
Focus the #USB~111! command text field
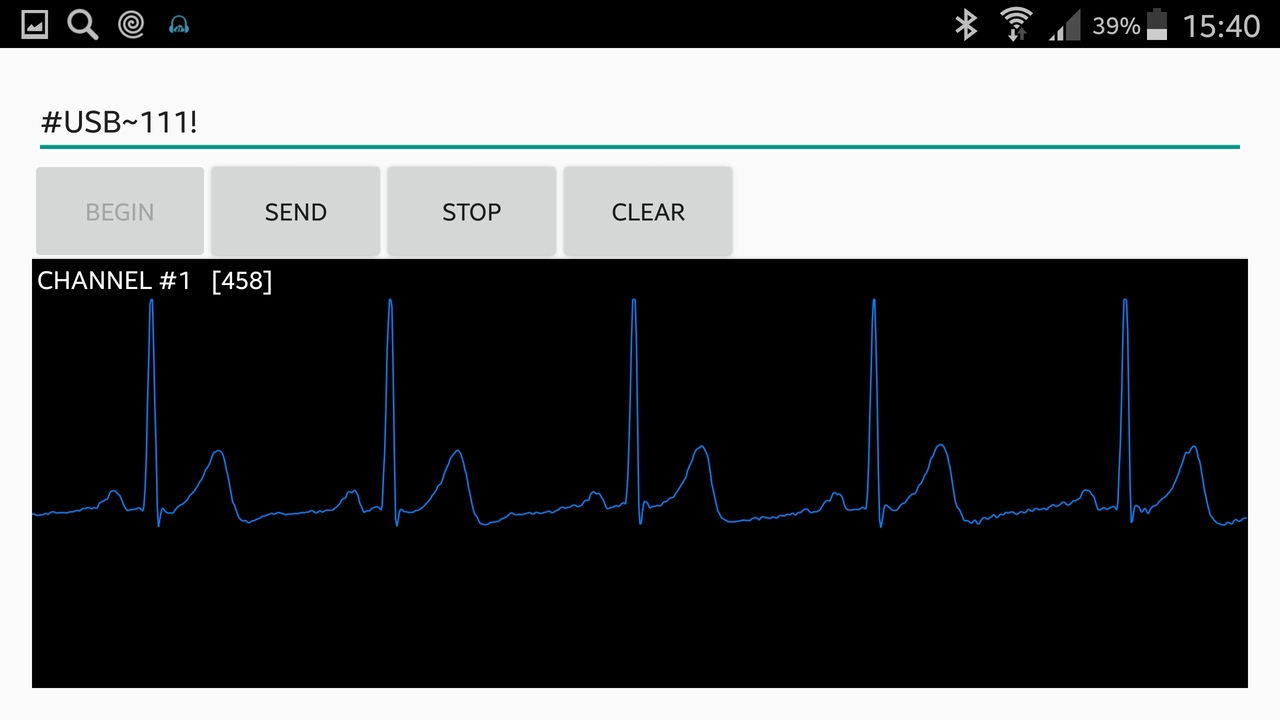[640, 123]
